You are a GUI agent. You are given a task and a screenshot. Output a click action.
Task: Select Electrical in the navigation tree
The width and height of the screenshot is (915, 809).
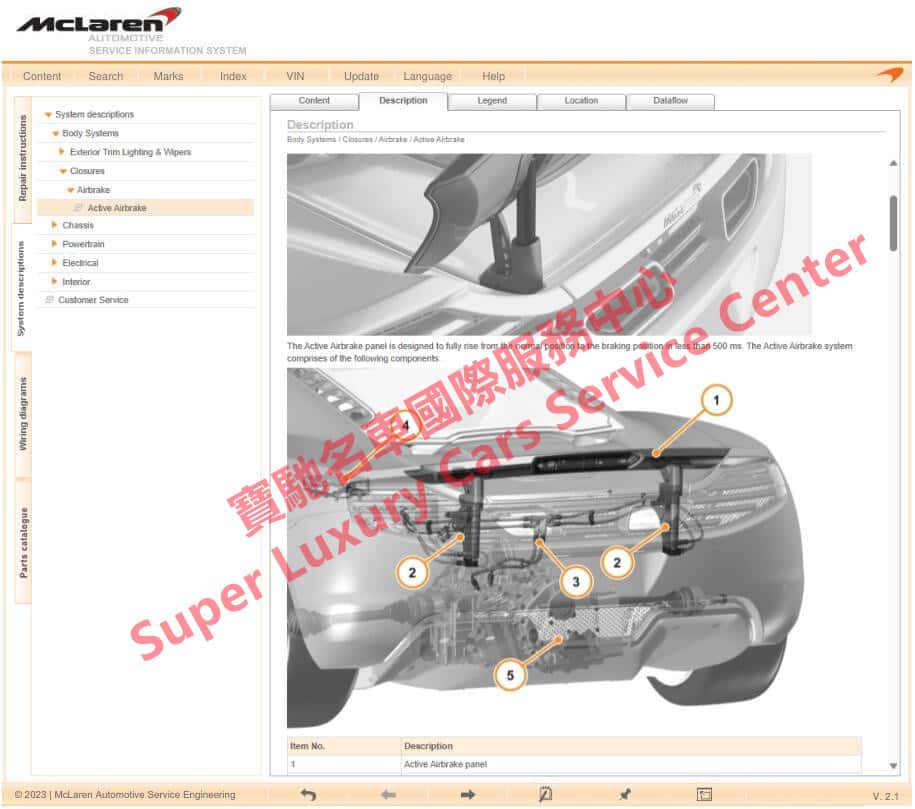(84, 262)
